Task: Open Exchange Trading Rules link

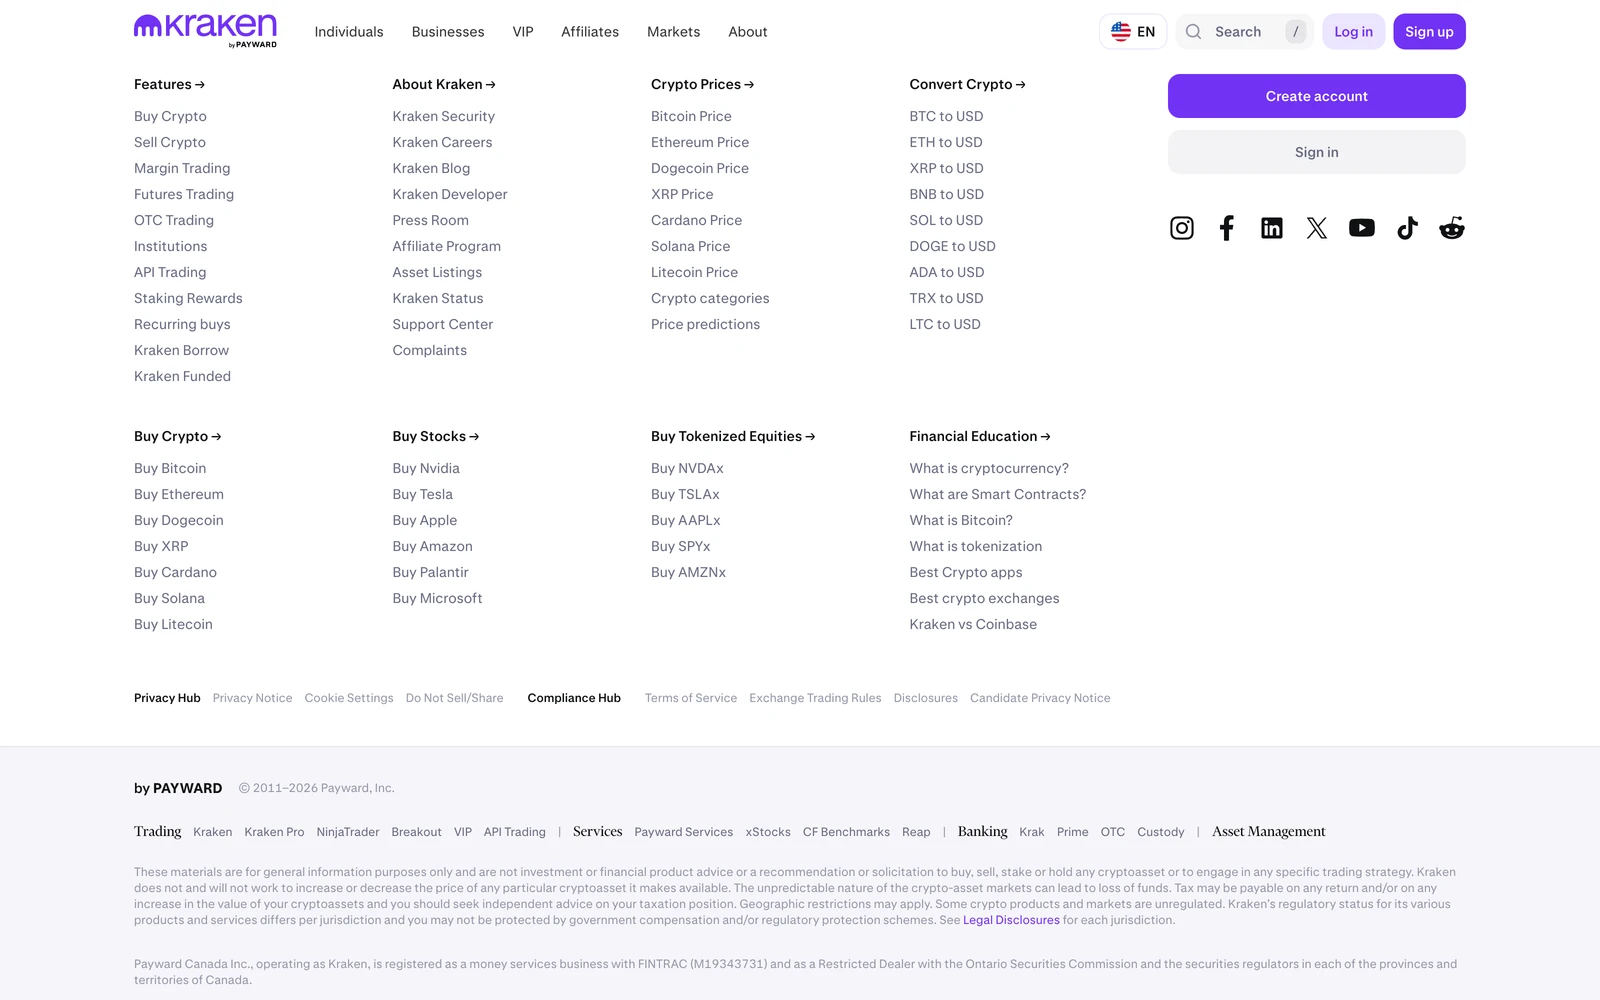Action: pyautogui.click(x=815, y=698)
